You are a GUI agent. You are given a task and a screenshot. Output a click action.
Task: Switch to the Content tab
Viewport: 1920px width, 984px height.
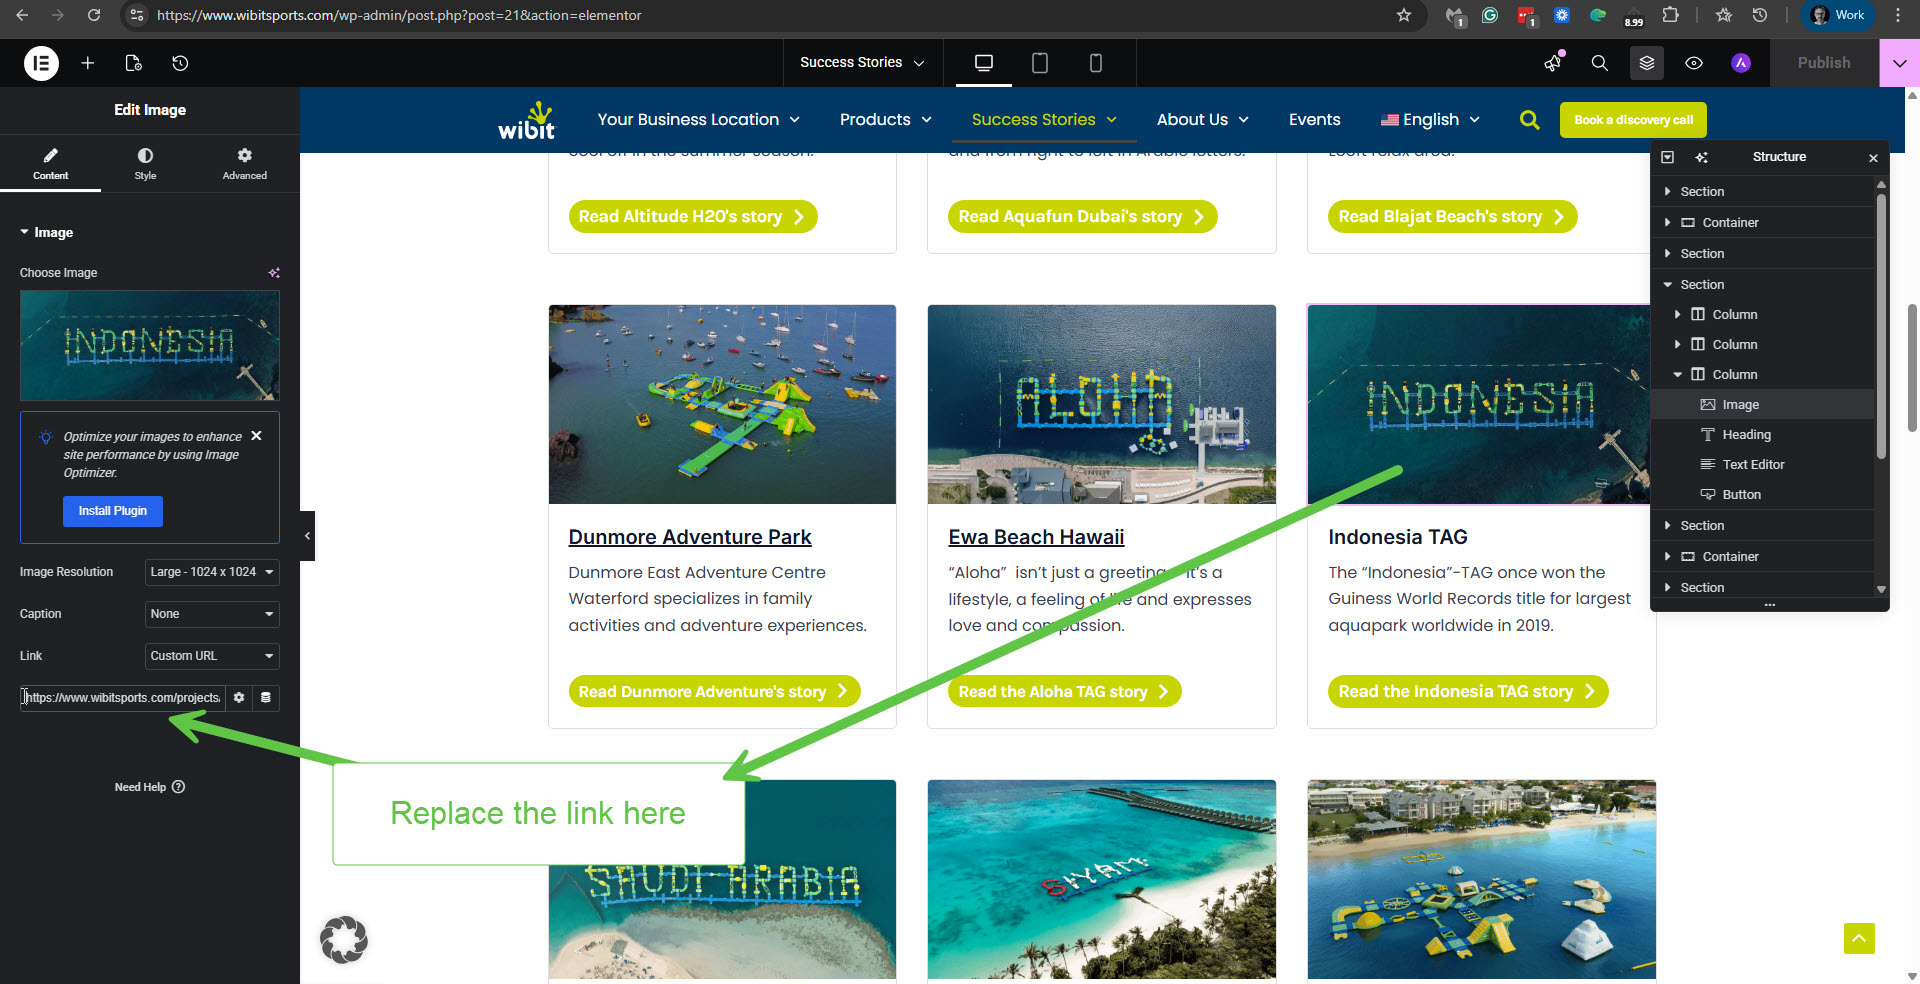[x=50, y=163]
